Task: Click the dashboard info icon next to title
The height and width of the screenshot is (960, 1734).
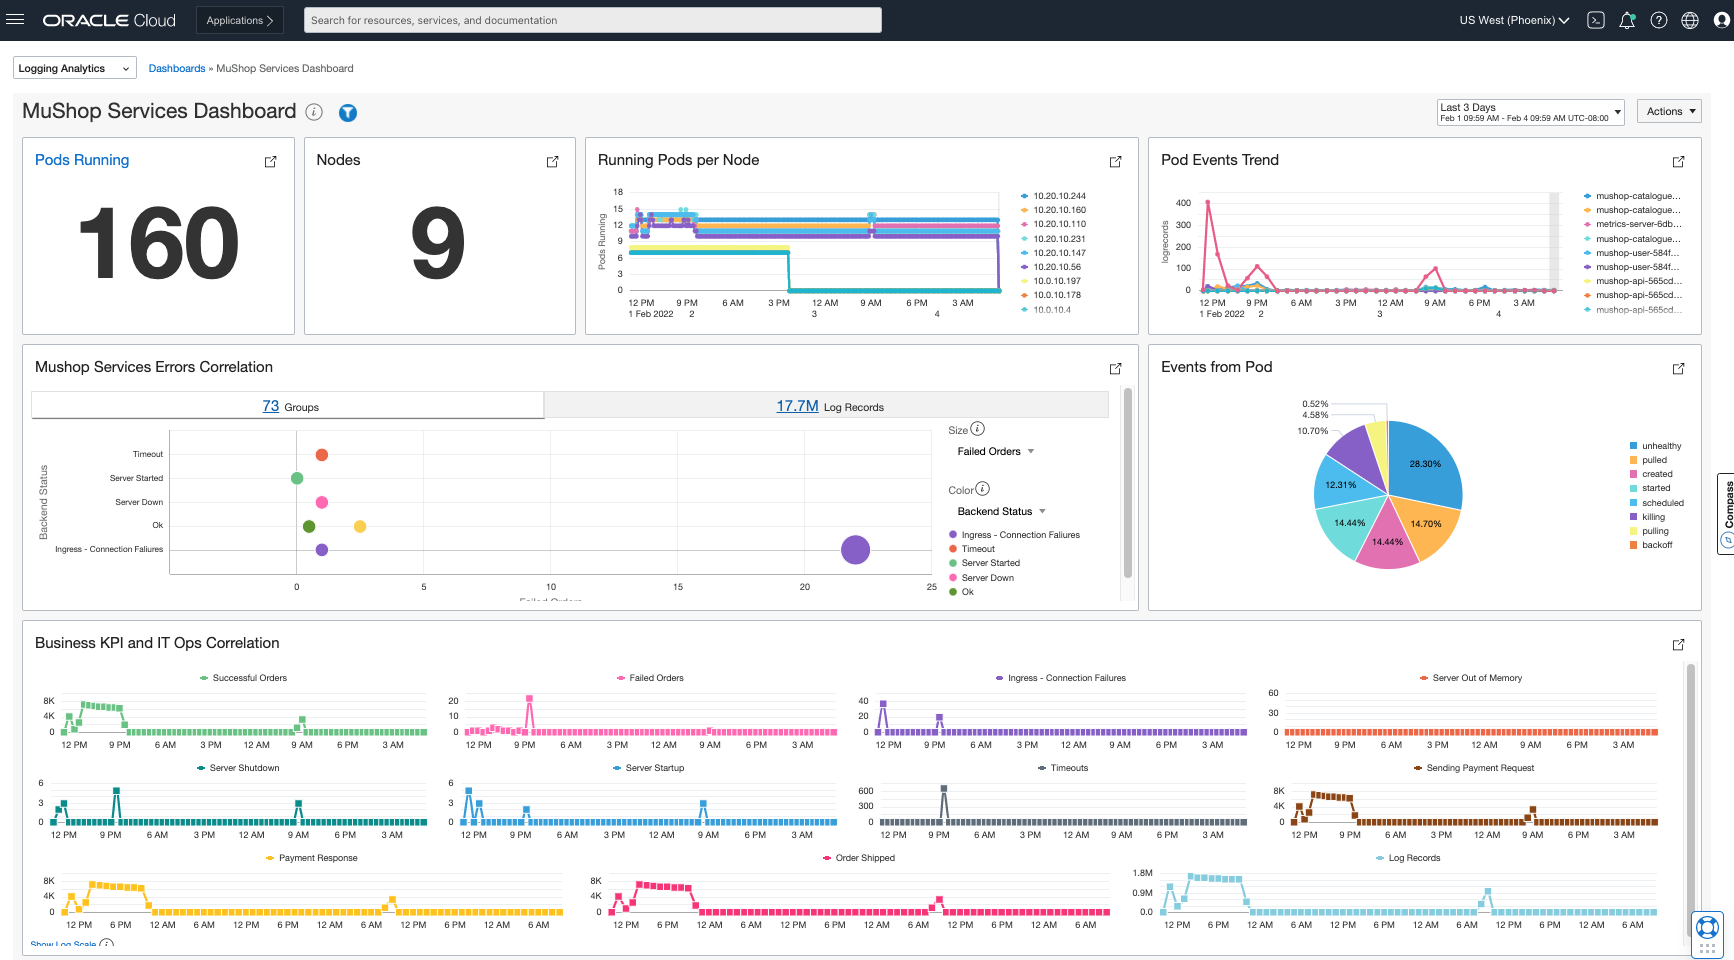Action: point(314,112)
